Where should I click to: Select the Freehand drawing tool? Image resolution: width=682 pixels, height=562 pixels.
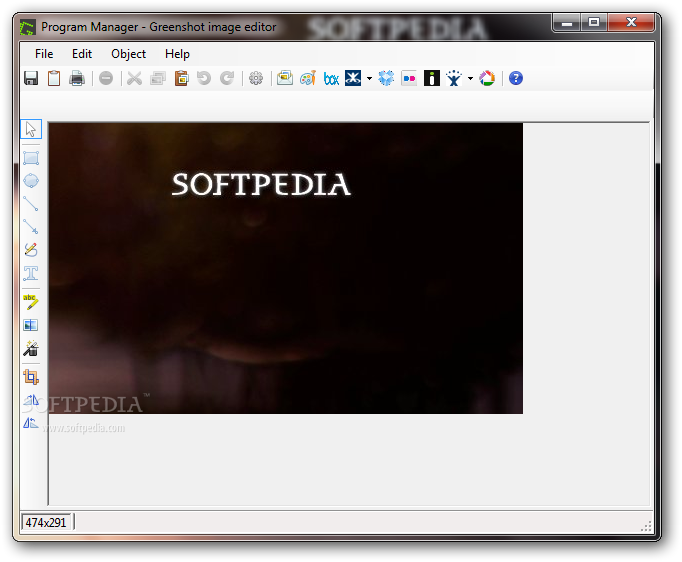click(x=31, y=250)
